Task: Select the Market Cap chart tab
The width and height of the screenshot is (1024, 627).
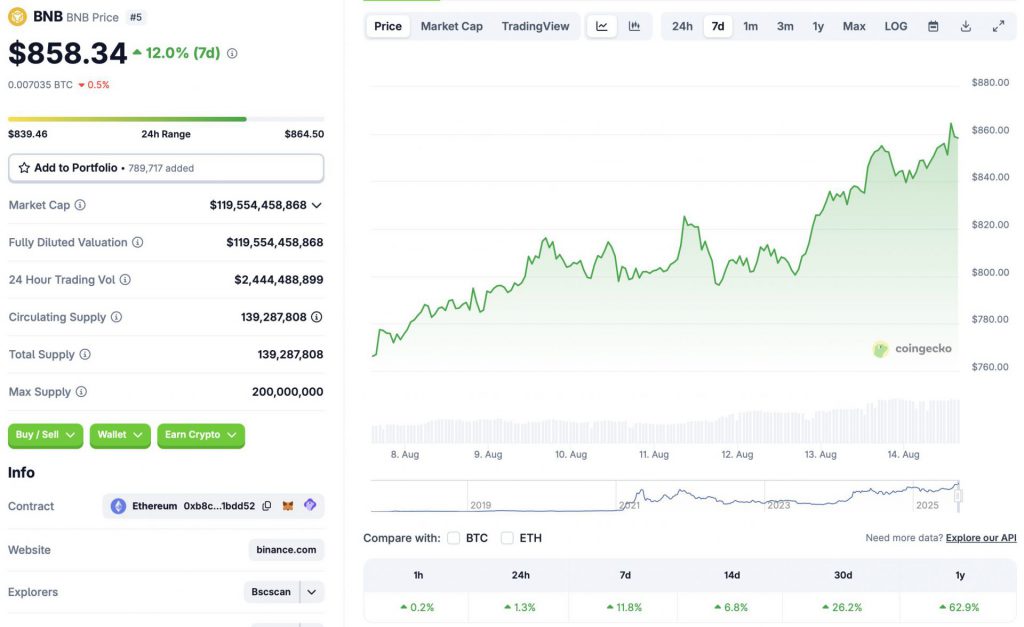Action: coord(451,26)
